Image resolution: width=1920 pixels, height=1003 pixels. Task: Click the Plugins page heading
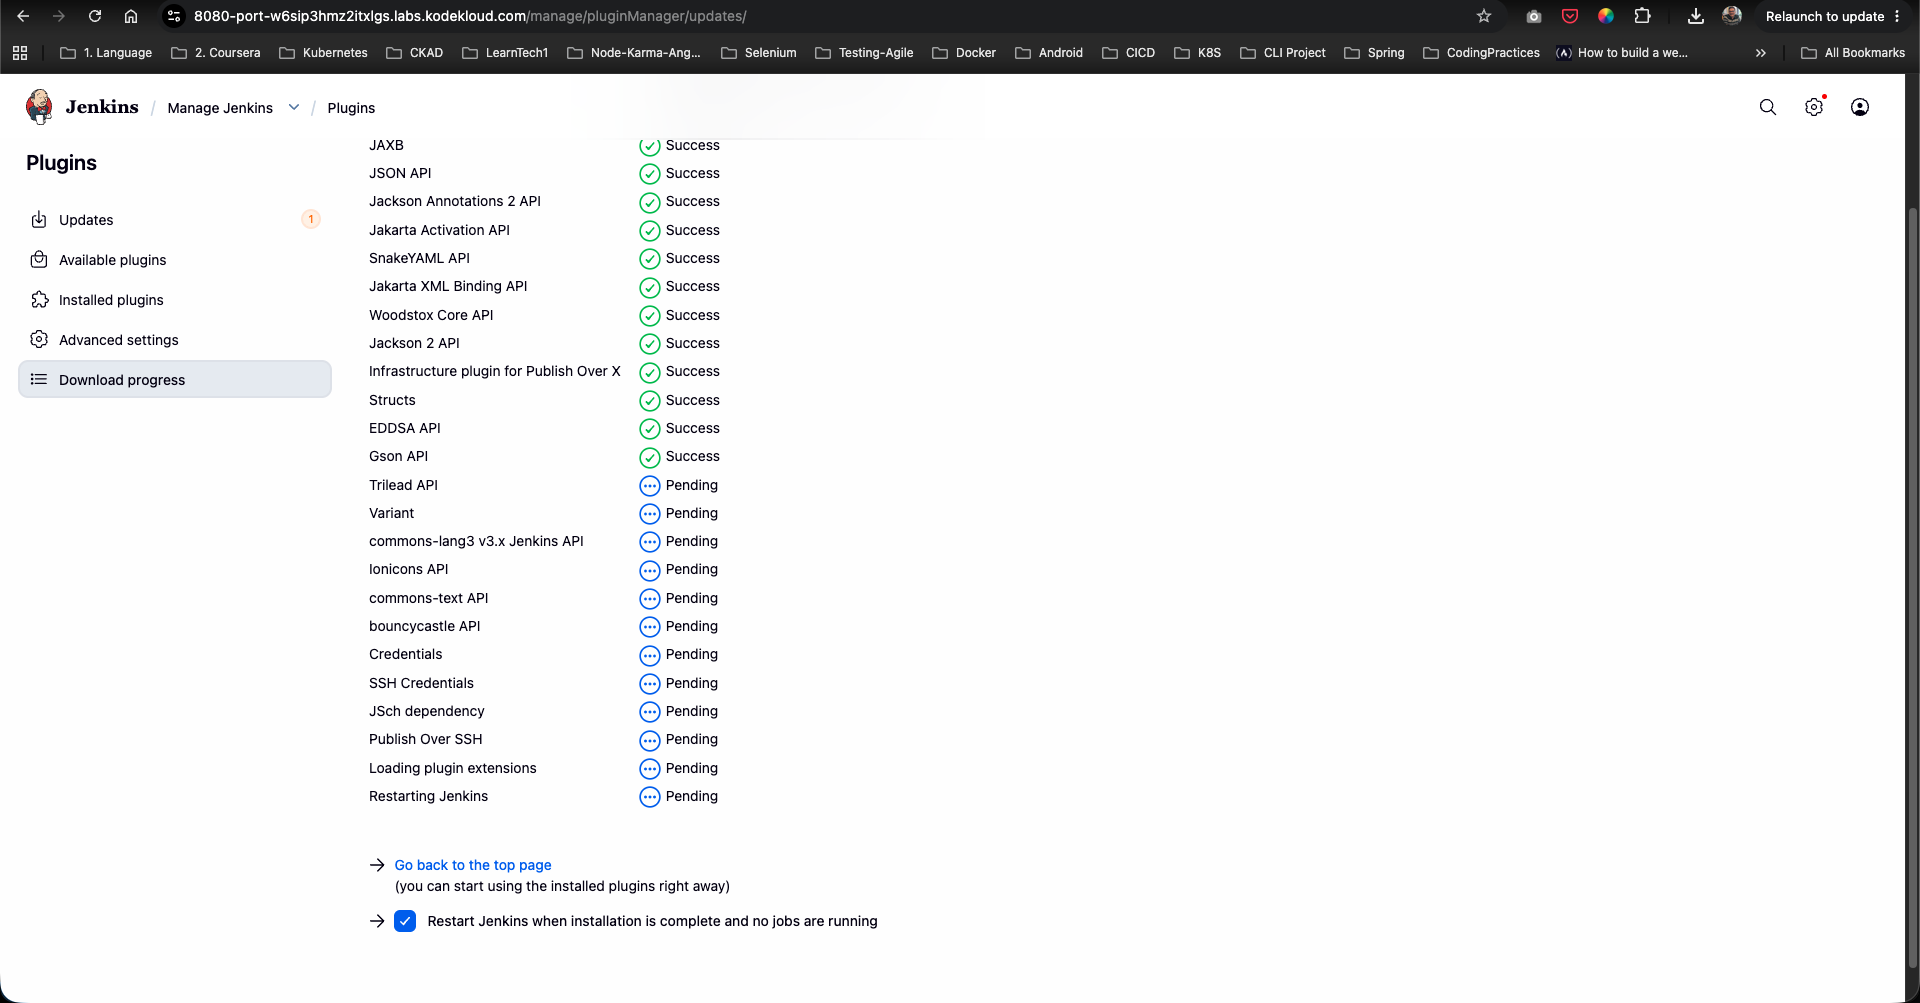pos(61,163)
